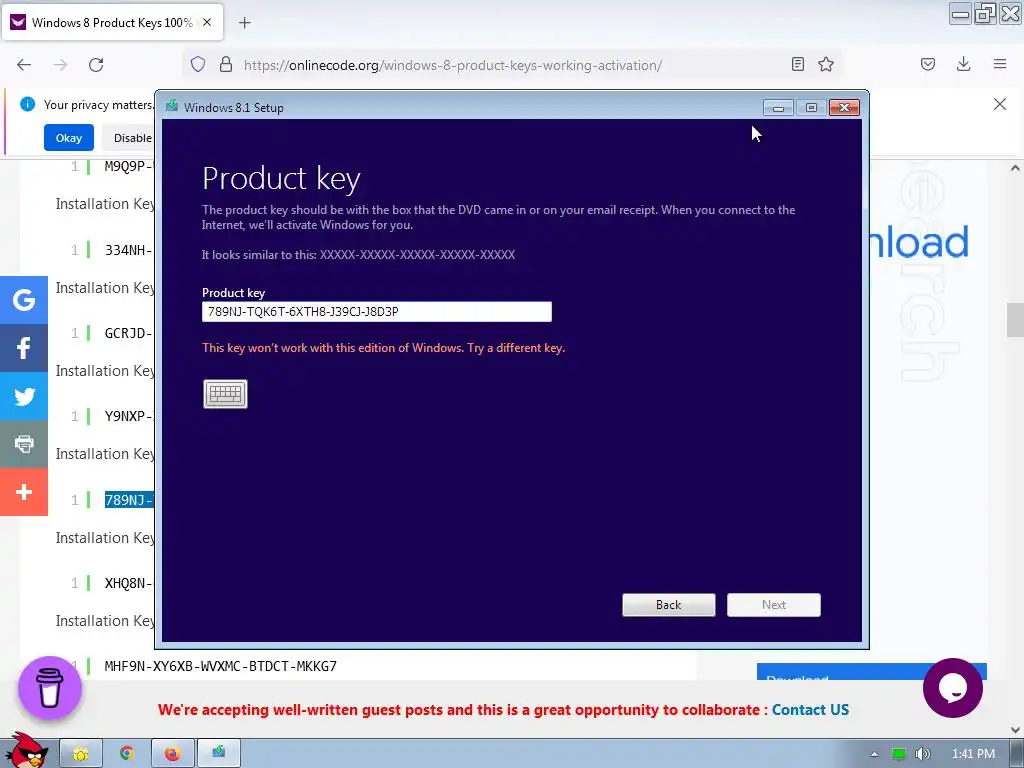Click the print sidebar icon

tap(24, 444)
